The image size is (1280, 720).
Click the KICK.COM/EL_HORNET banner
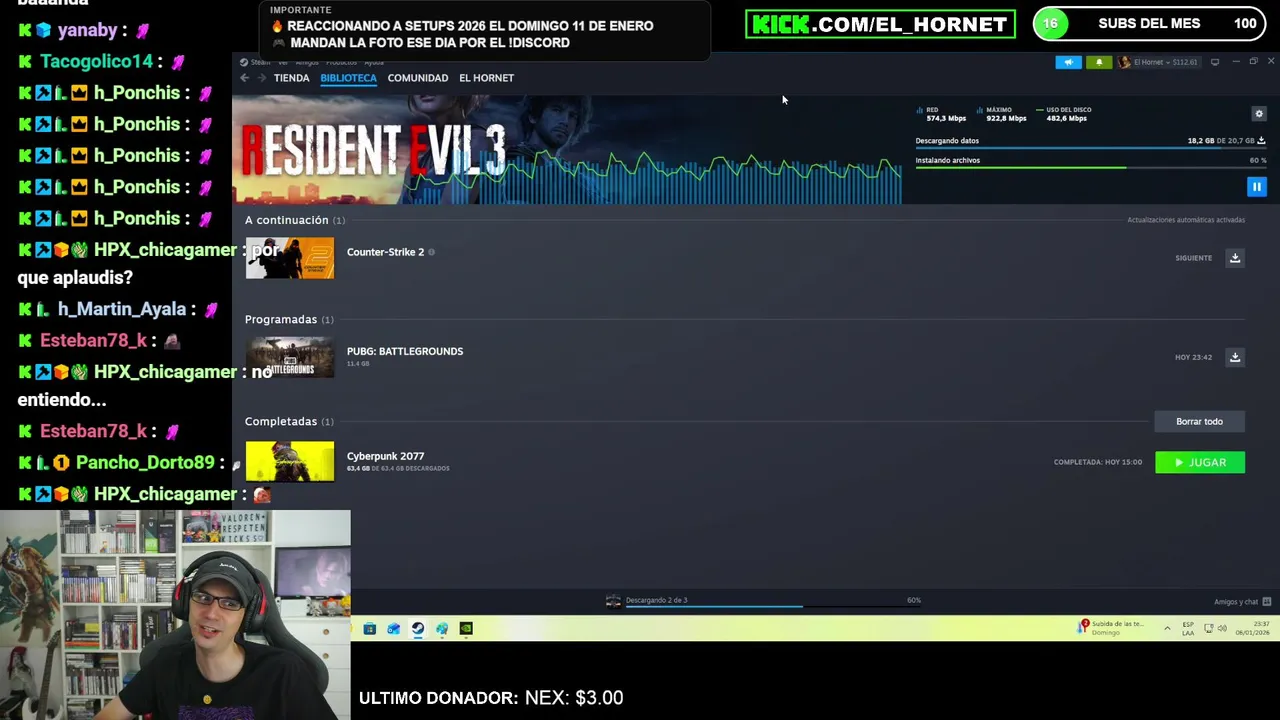[x=880, y=24]
